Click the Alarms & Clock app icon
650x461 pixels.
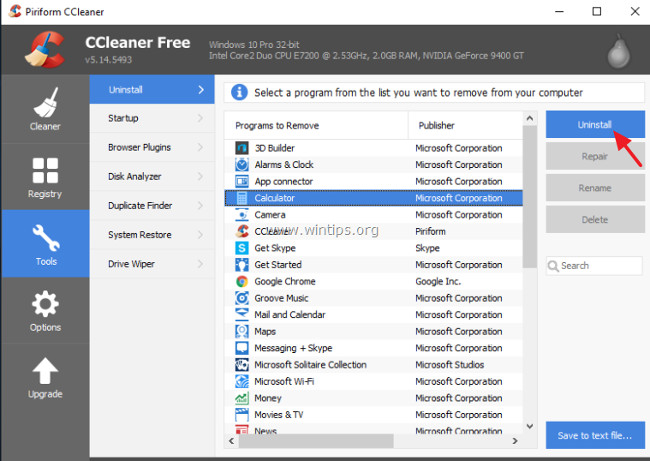[x=242, y=165]
